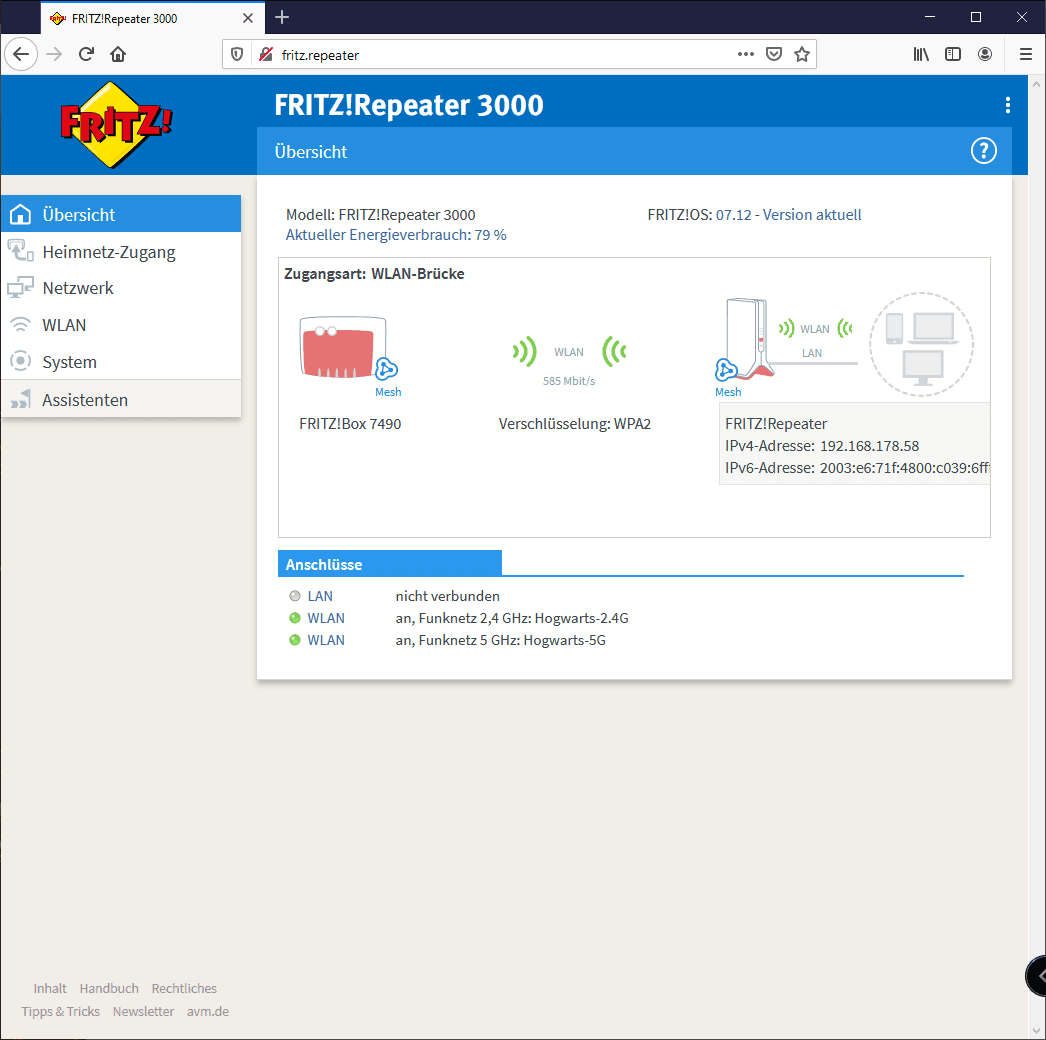This screenshot has width=1046, height=1040.
Task: Click the IPv6-Adresse text
Action: pos(857,468)
